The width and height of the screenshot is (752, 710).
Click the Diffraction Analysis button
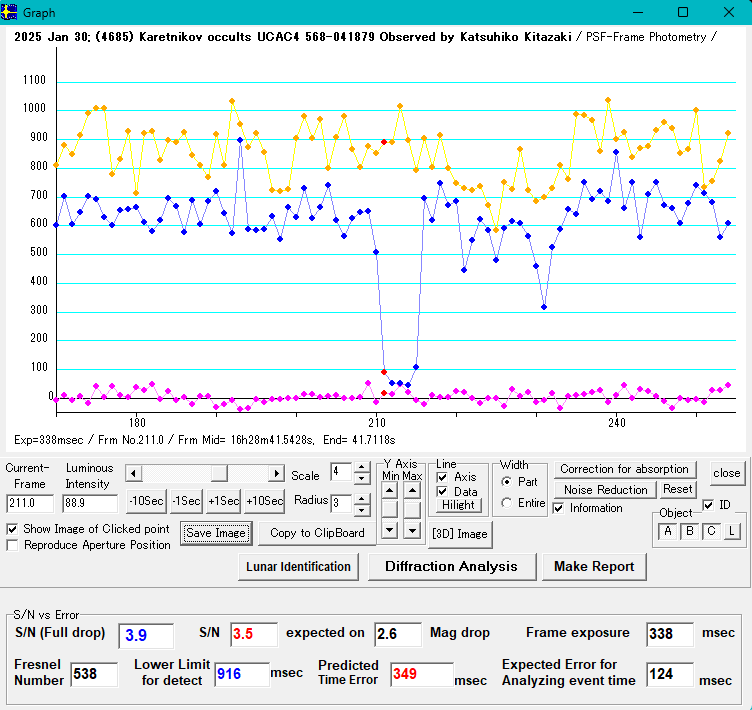tap(451, 567)
